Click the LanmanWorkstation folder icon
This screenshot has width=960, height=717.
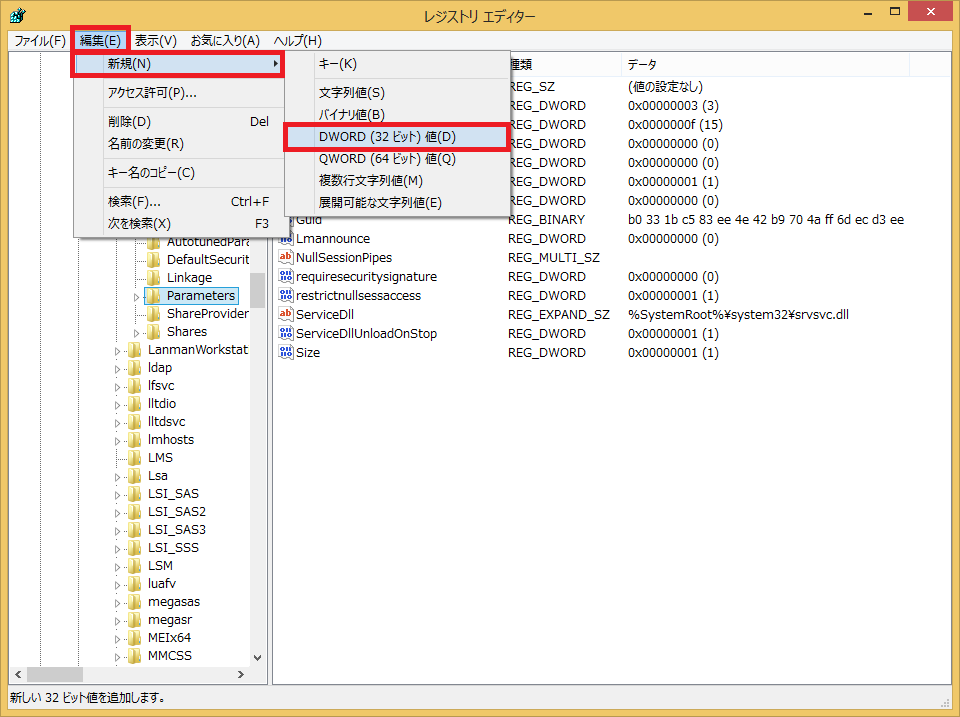pyautogui.click(x=135, y=350)
